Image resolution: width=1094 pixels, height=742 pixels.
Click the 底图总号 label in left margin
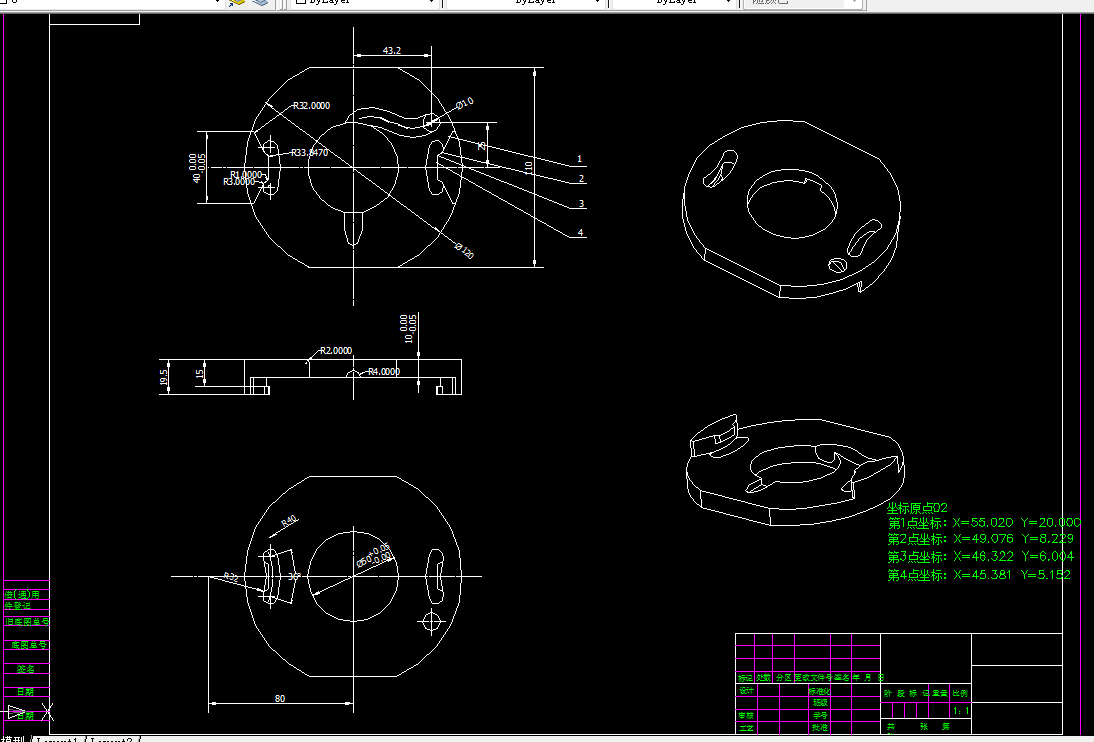pos(29,645)
